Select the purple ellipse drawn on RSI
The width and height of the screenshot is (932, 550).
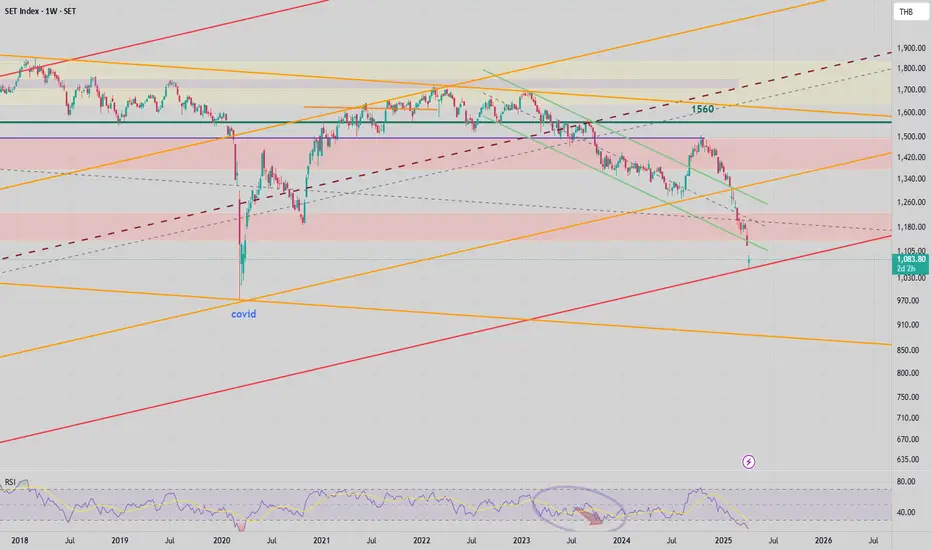click(x=580, y=508)
